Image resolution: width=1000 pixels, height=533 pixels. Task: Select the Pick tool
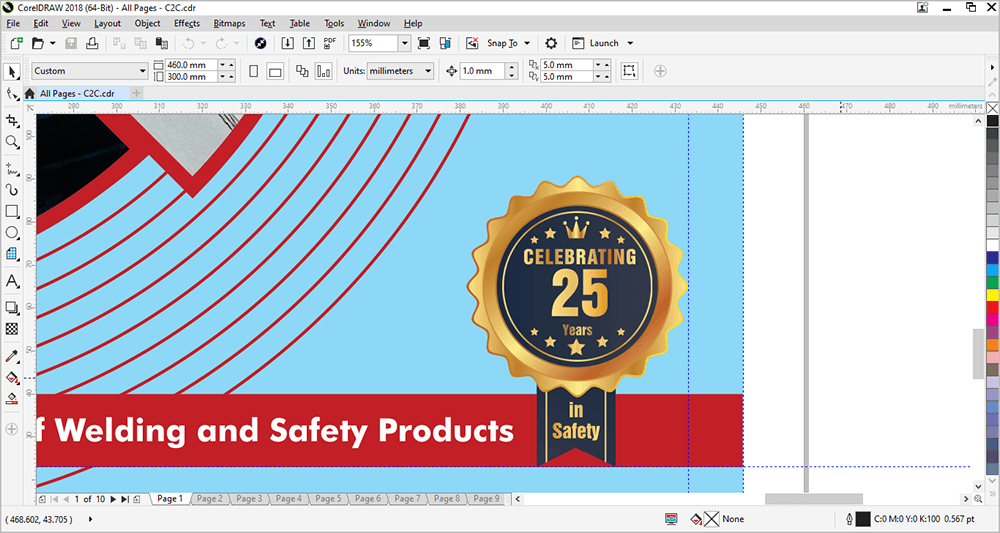tap(11, 71)
